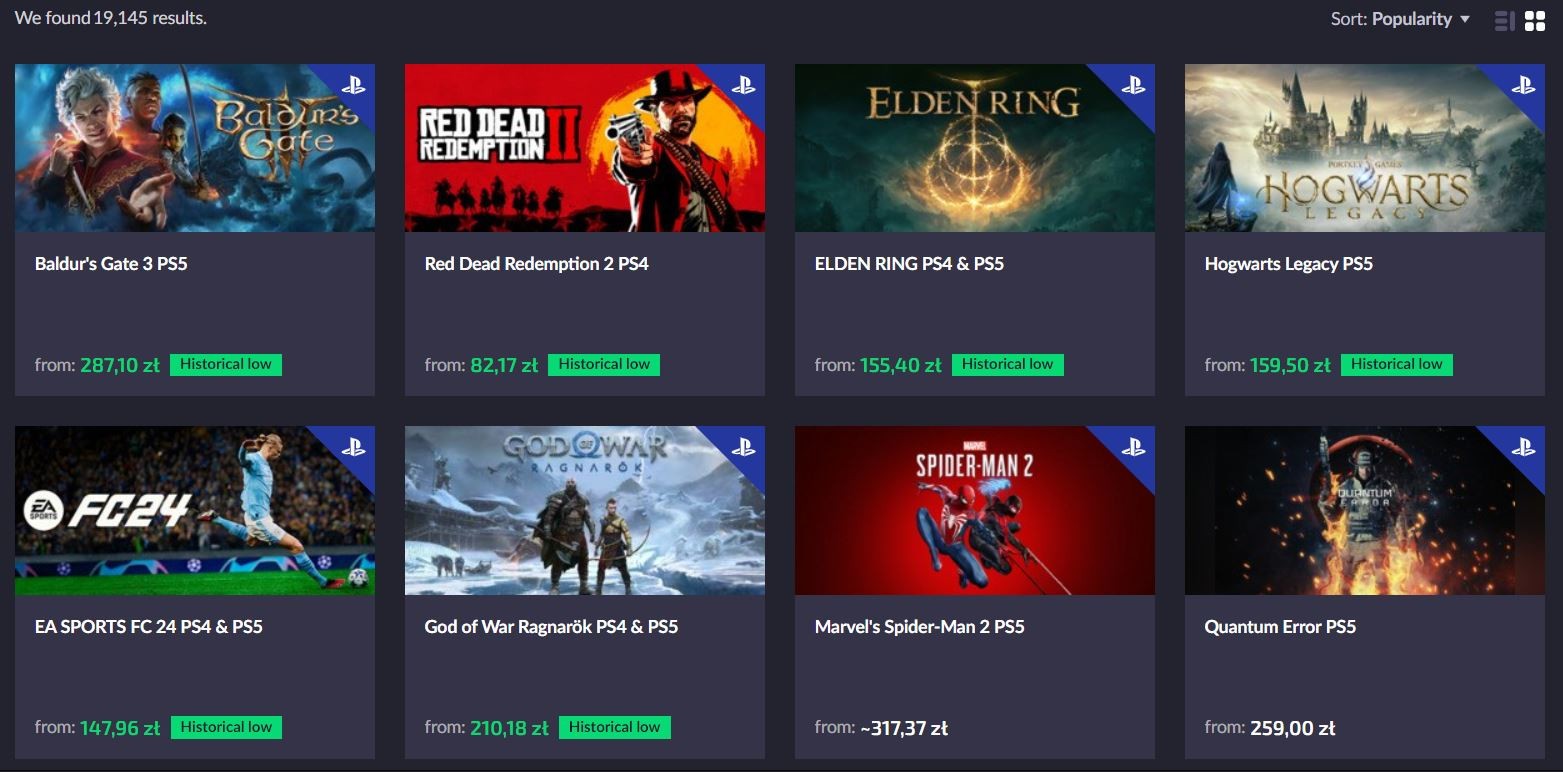1563x772 pixels.
Task: Open the Sort: Popularity dropdown
Action: click(x=1400, y=19)
